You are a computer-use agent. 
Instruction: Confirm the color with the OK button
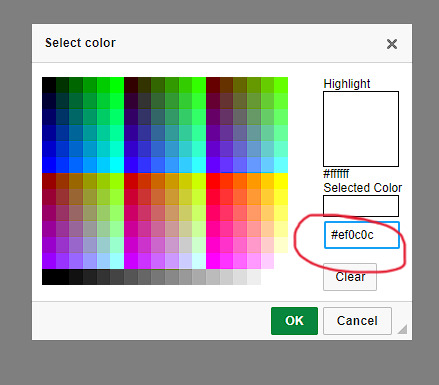coord(294,321)
